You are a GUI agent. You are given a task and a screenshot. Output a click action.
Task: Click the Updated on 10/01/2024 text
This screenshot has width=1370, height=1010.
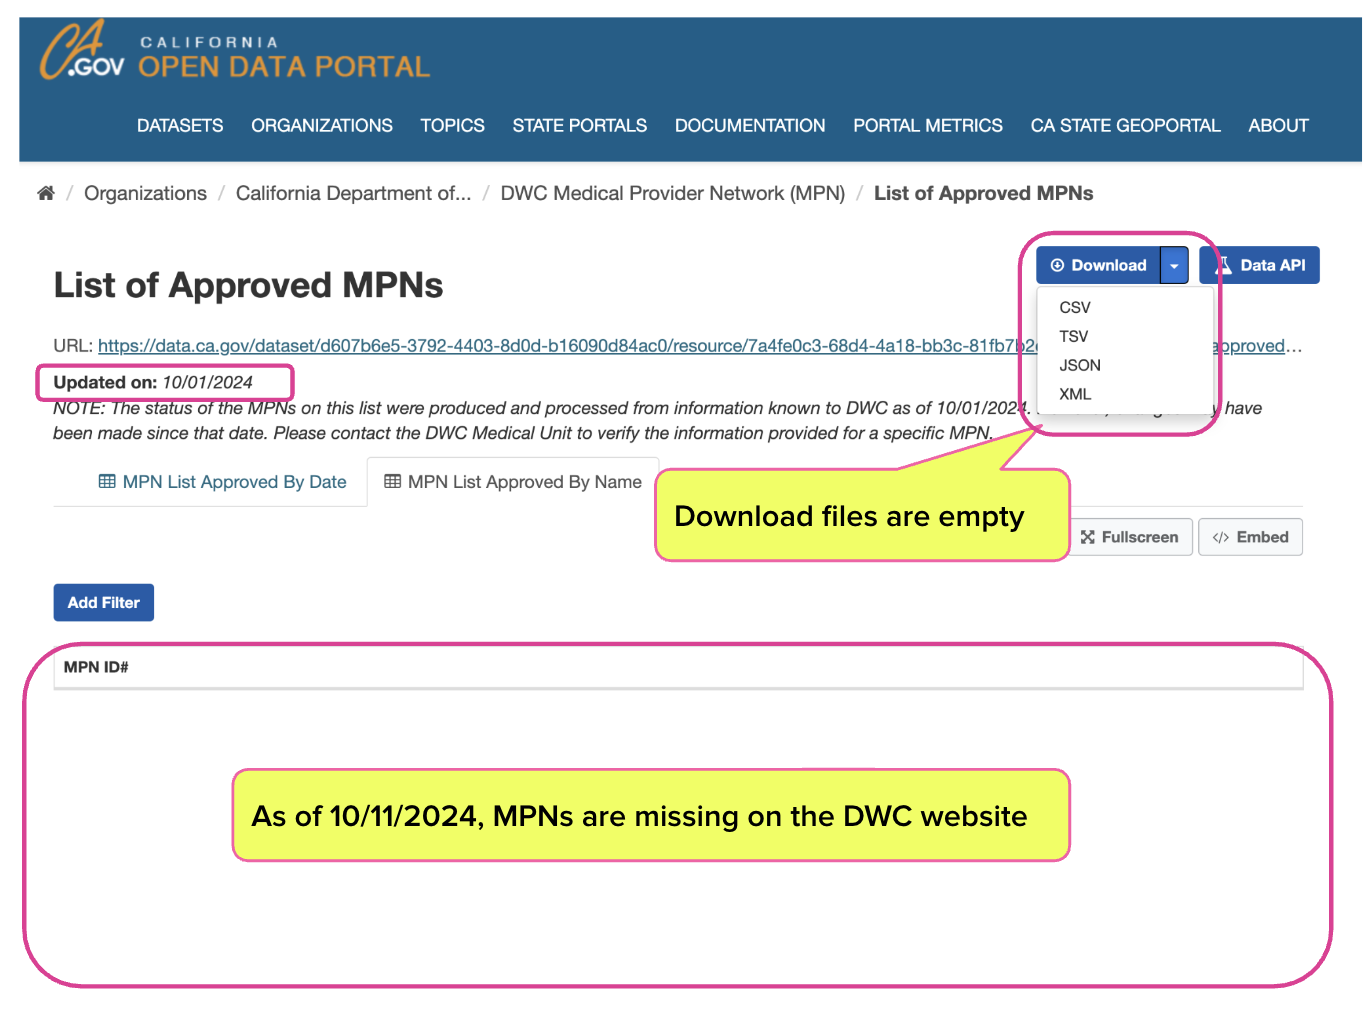(x=153, y=382)
